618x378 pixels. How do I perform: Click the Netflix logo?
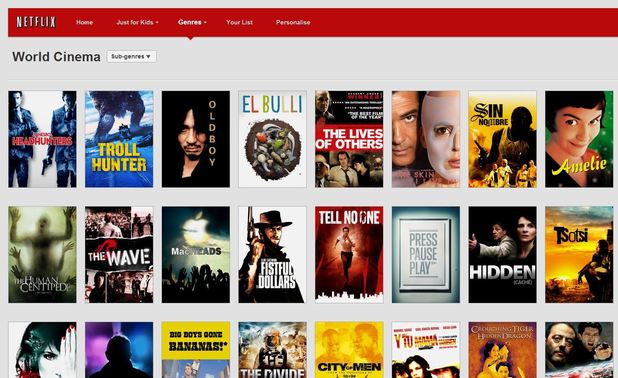36,22
